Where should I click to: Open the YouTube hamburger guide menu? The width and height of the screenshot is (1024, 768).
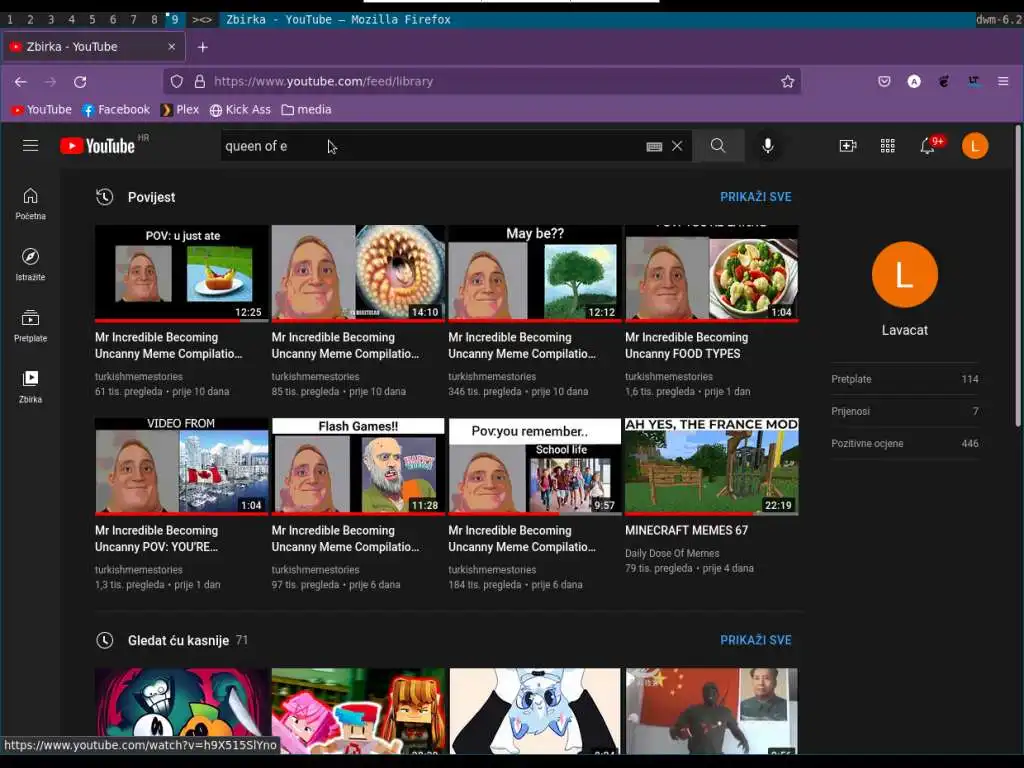coord(30,146)
